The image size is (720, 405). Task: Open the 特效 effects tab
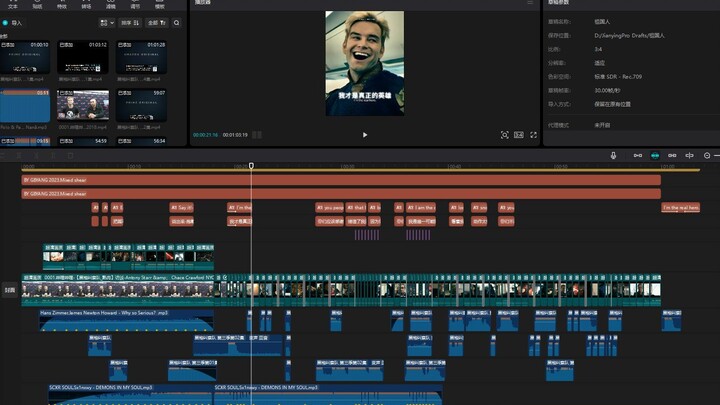tap(62, 5)
